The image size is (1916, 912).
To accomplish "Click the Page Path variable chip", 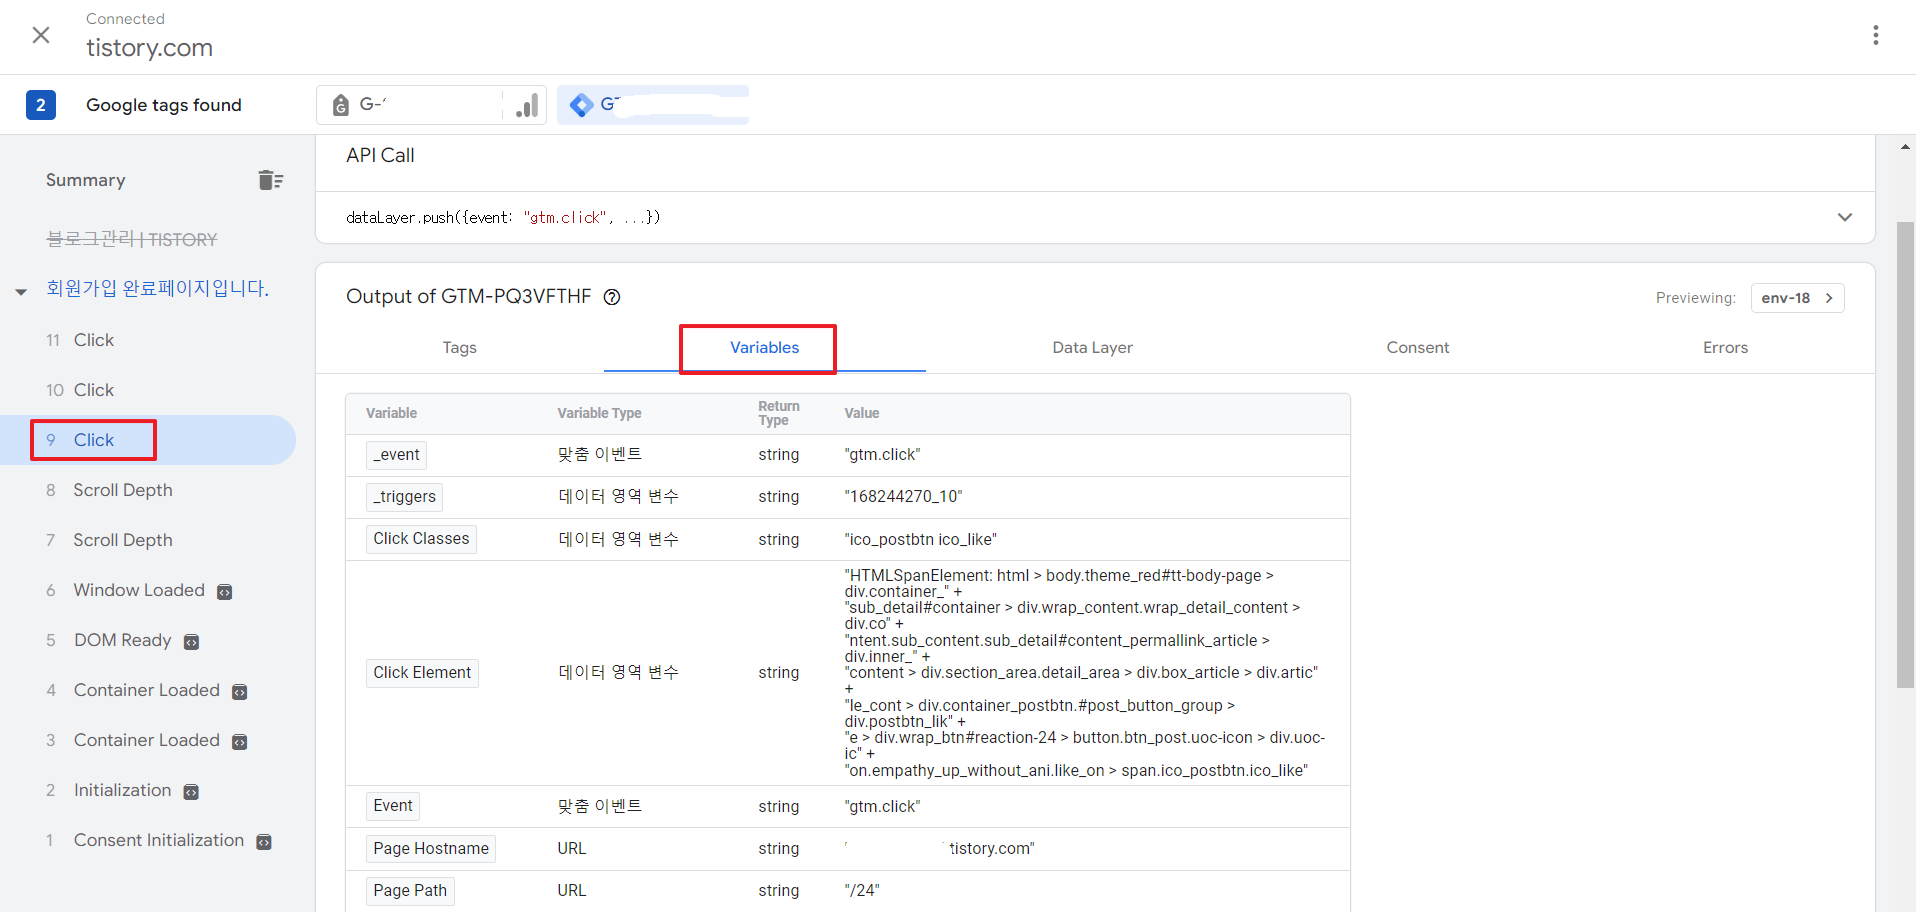I will [x=410, y=891].
